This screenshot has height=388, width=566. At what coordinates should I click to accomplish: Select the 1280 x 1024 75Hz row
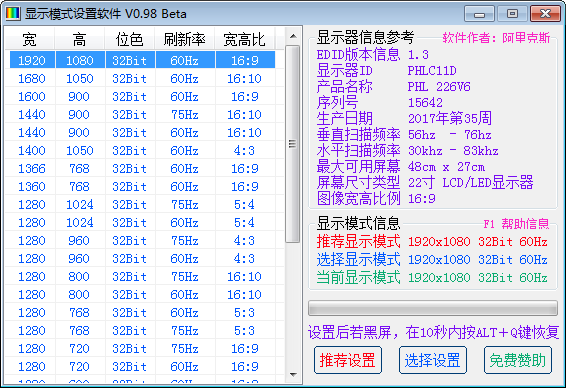pyautogui.click(x=143, y=205)
